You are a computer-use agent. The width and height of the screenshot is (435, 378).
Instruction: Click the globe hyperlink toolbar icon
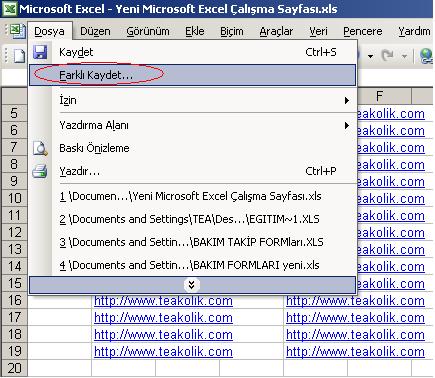pos(427,56)
